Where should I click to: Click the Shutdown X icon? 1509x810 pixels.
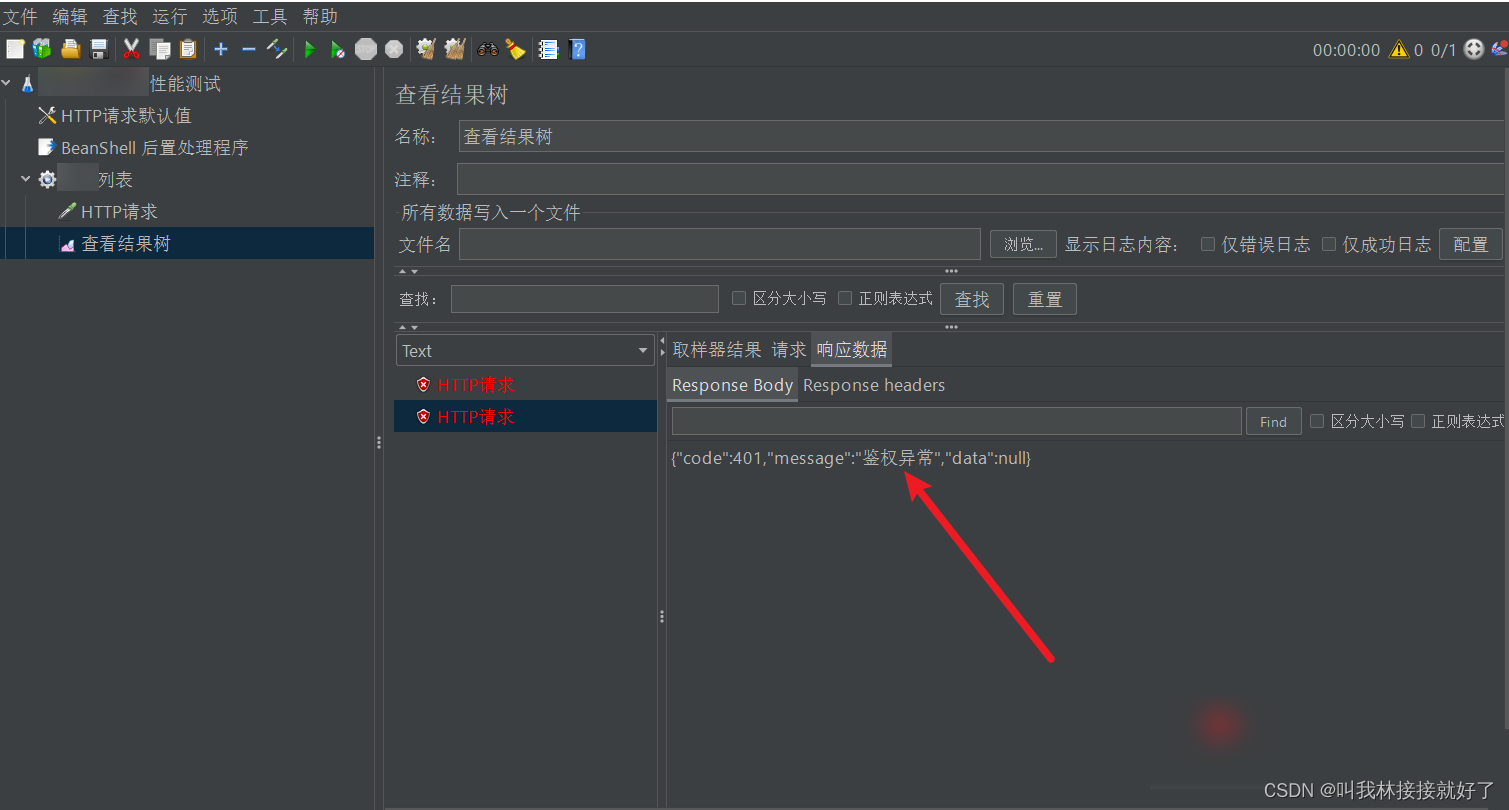click(x=394, y=49)
